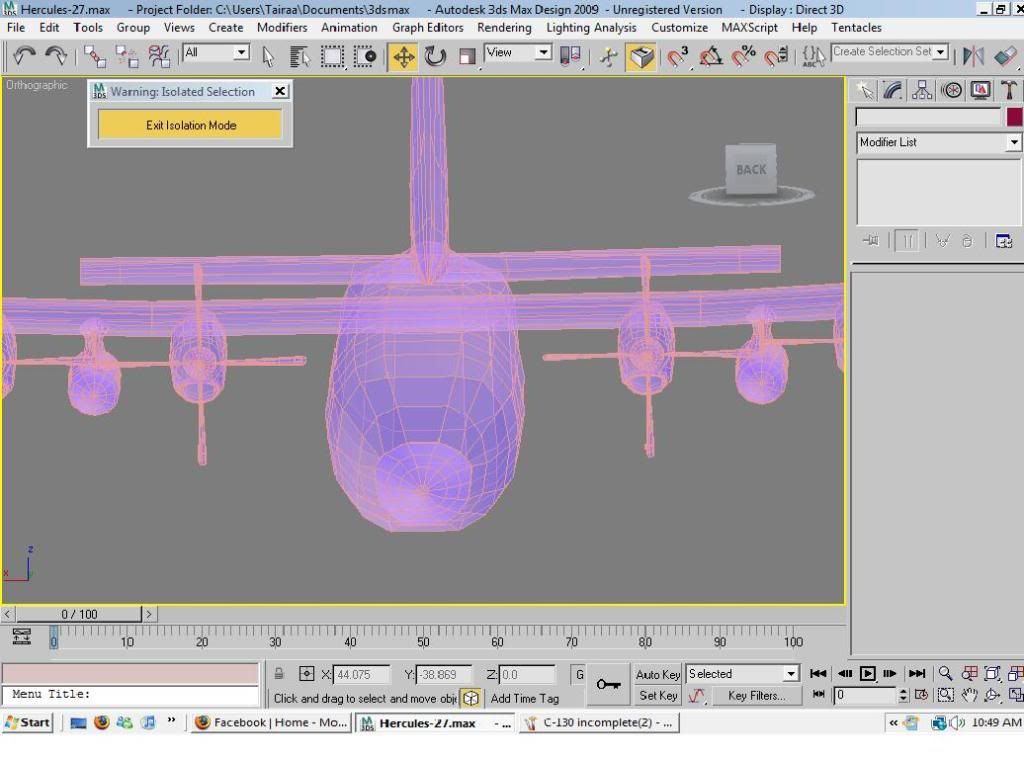Click BACK face of ViewCube
The width and height of the screenshot is (1024, 759).
pos(750,170)
